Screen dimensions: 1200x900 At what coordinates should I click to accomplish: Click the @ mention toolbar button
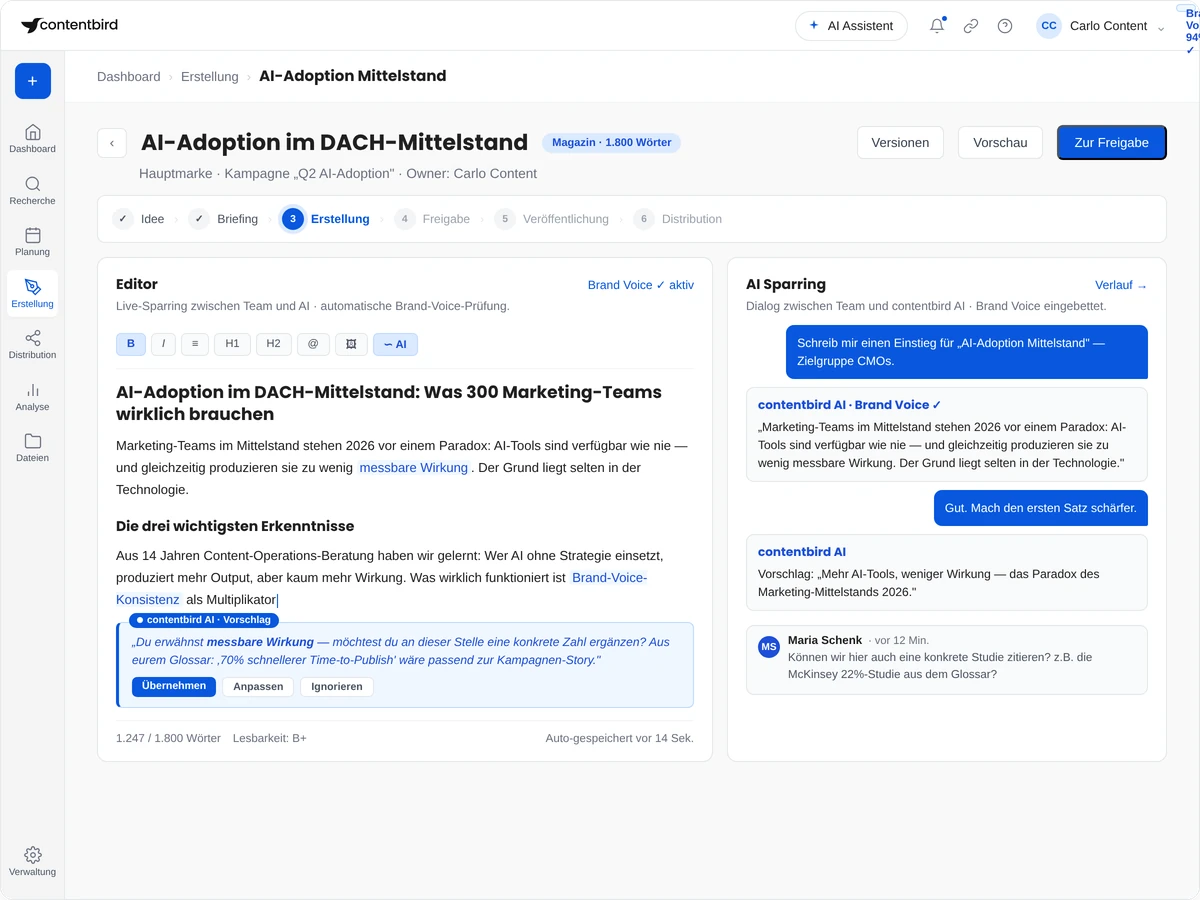[x=313, y=344]
